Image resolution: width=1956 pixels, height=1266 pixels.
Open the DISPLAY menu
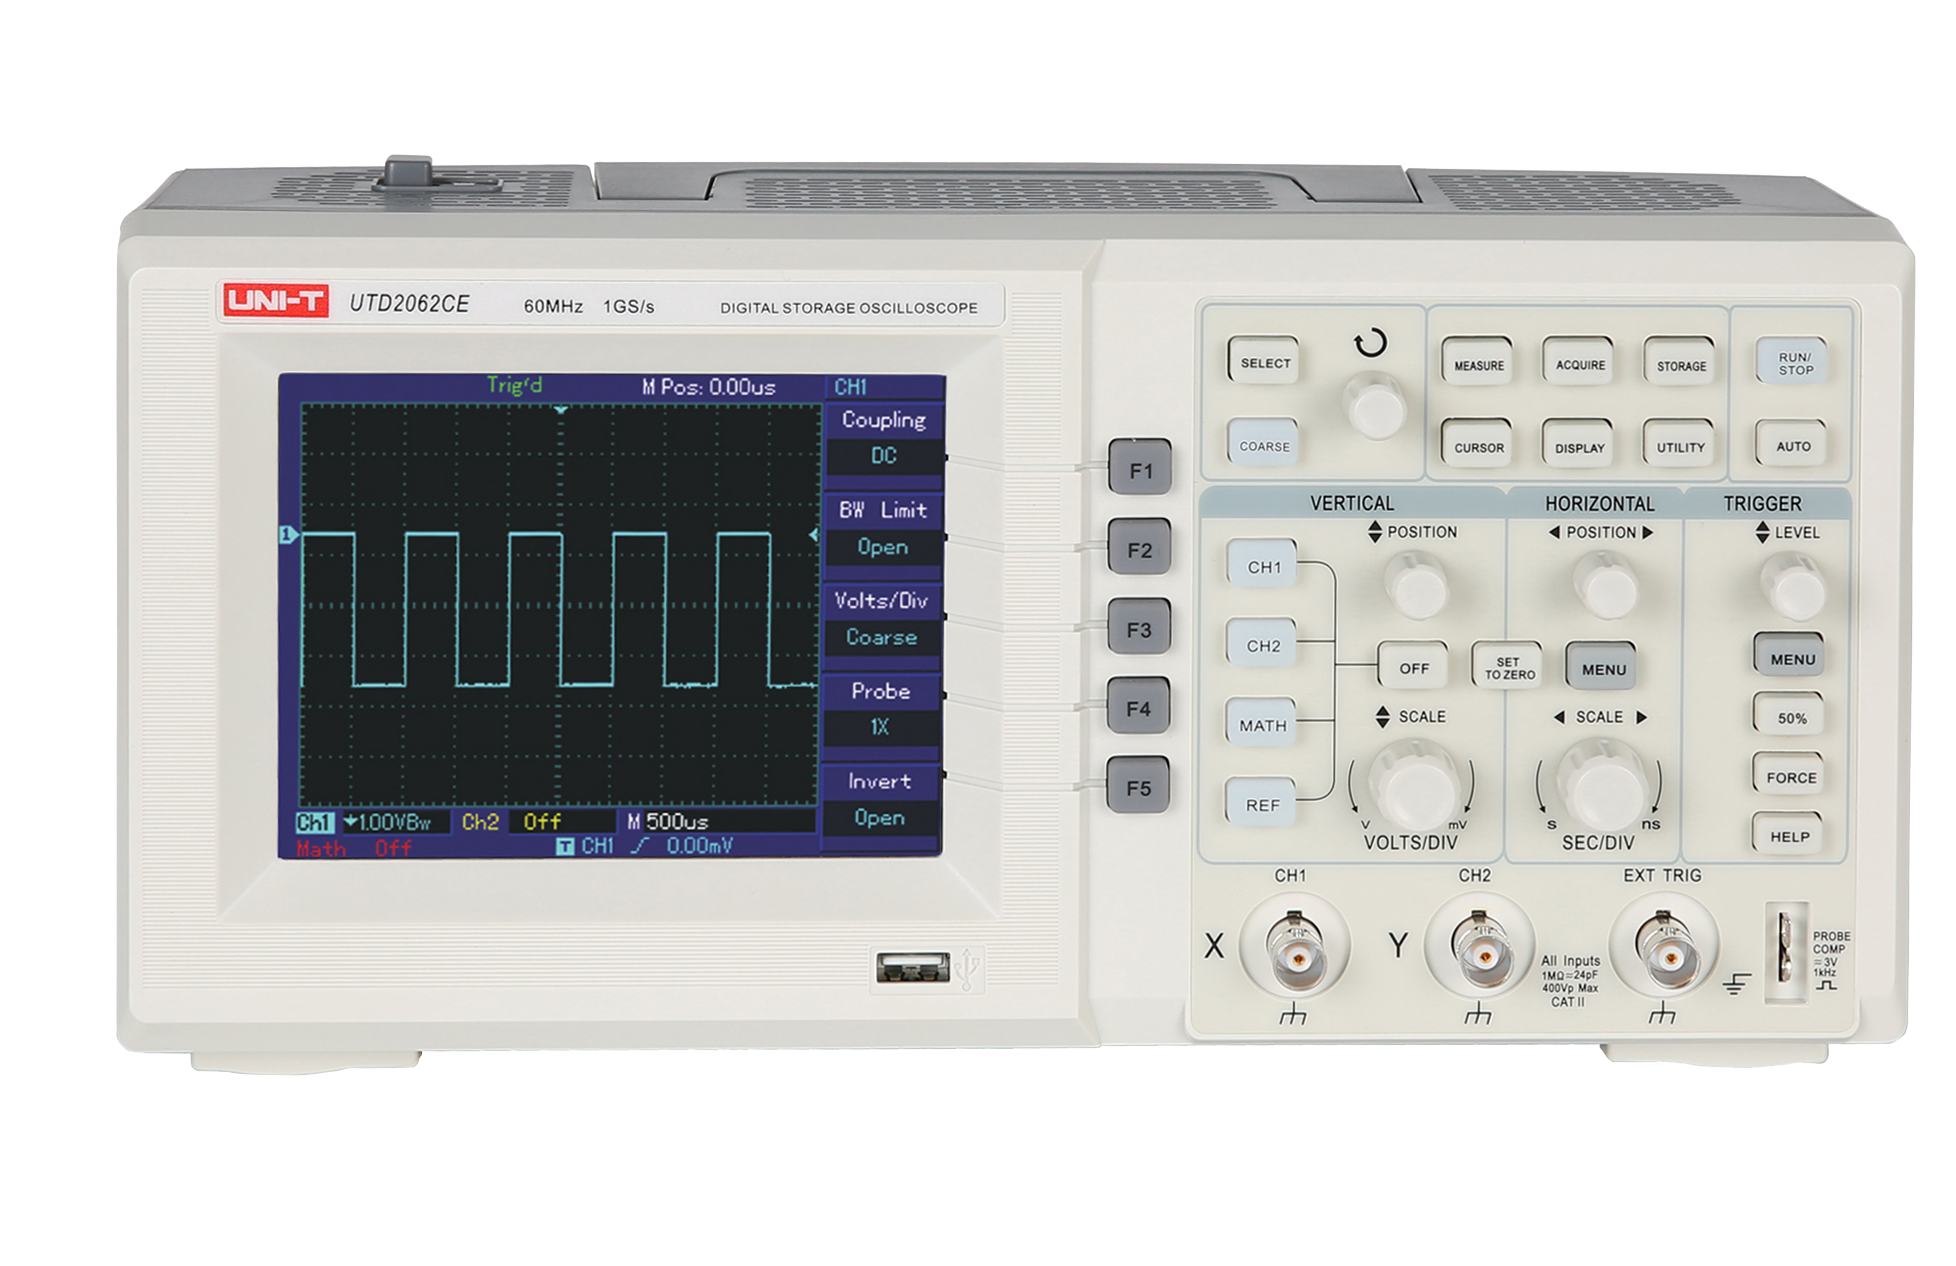tap(1579, 446)
